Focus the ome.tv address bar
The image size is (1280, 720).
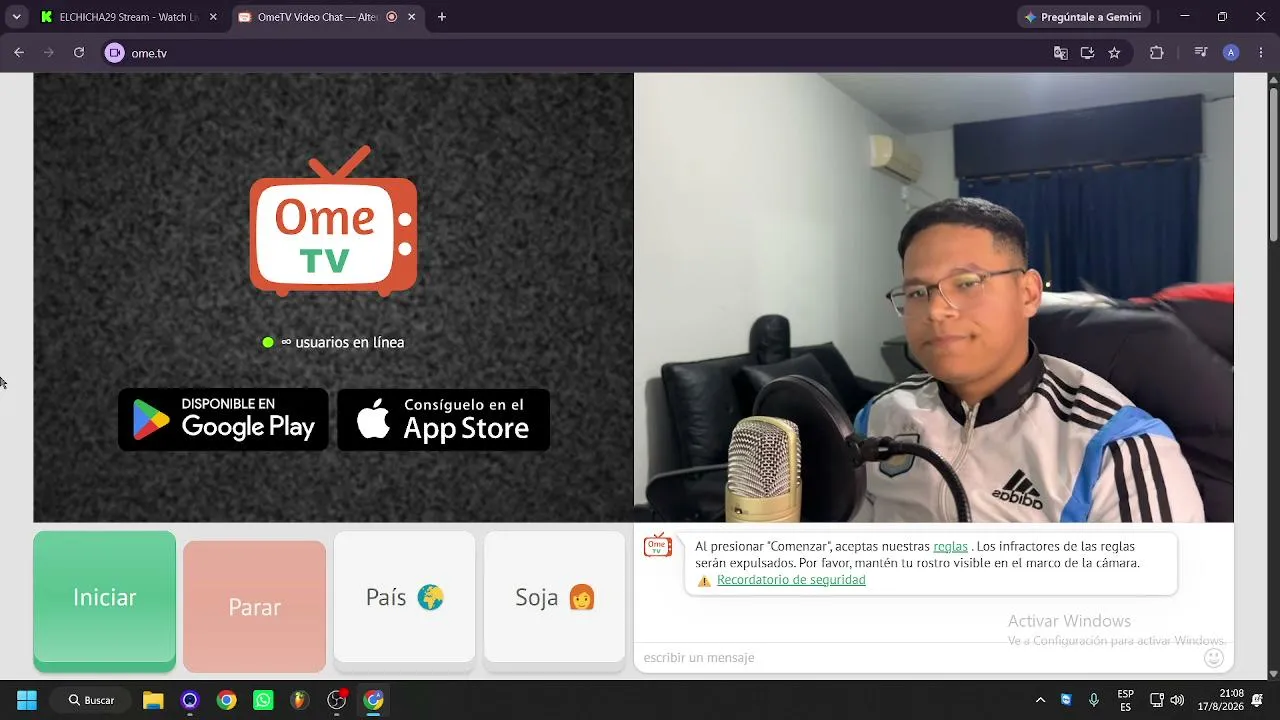click(x=580, y=53)
